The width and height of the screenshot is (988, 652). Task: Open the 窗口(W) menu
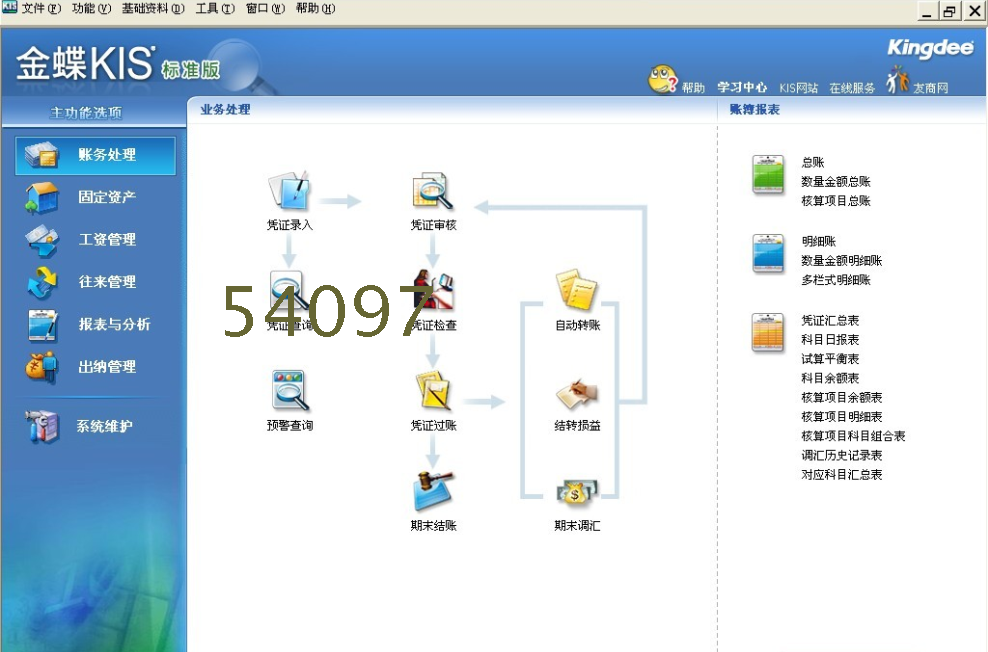pos(265,8)
